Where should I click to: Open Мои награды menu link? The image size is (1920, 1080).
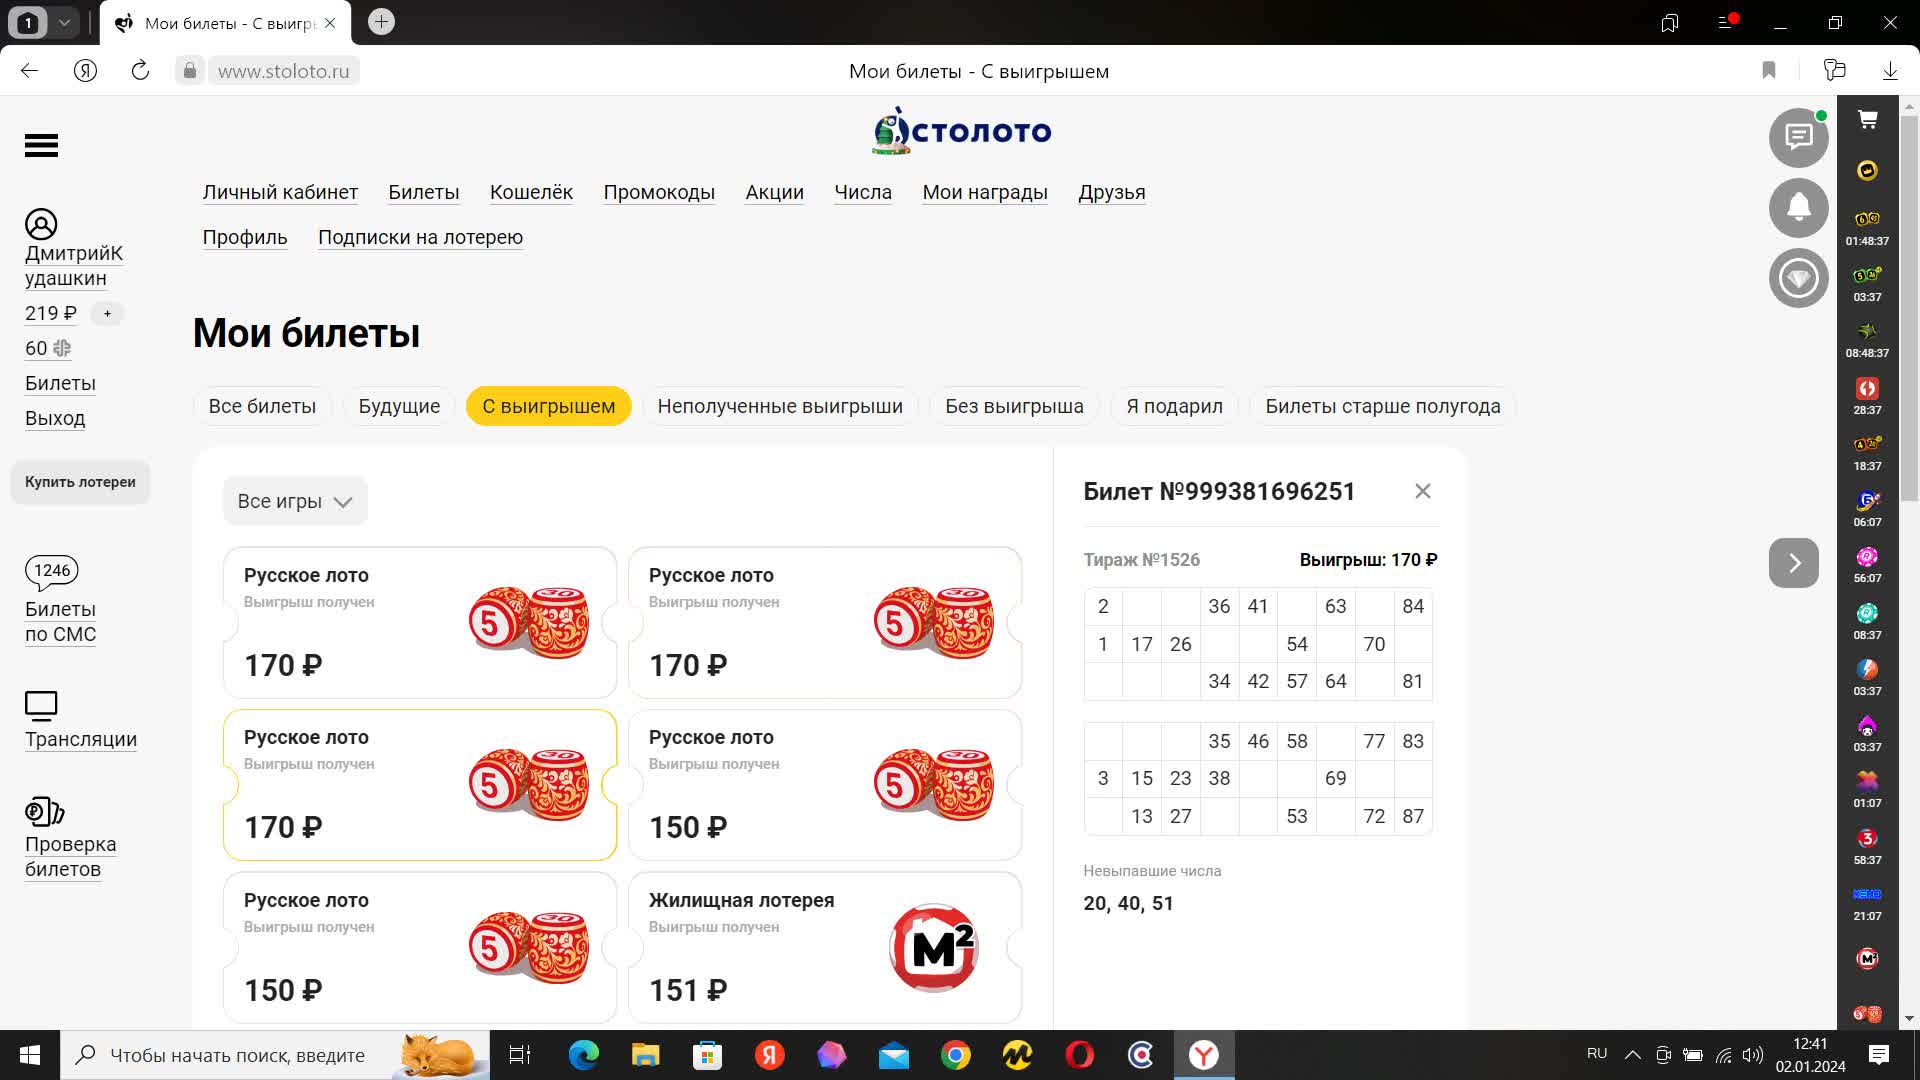point(985,192)
